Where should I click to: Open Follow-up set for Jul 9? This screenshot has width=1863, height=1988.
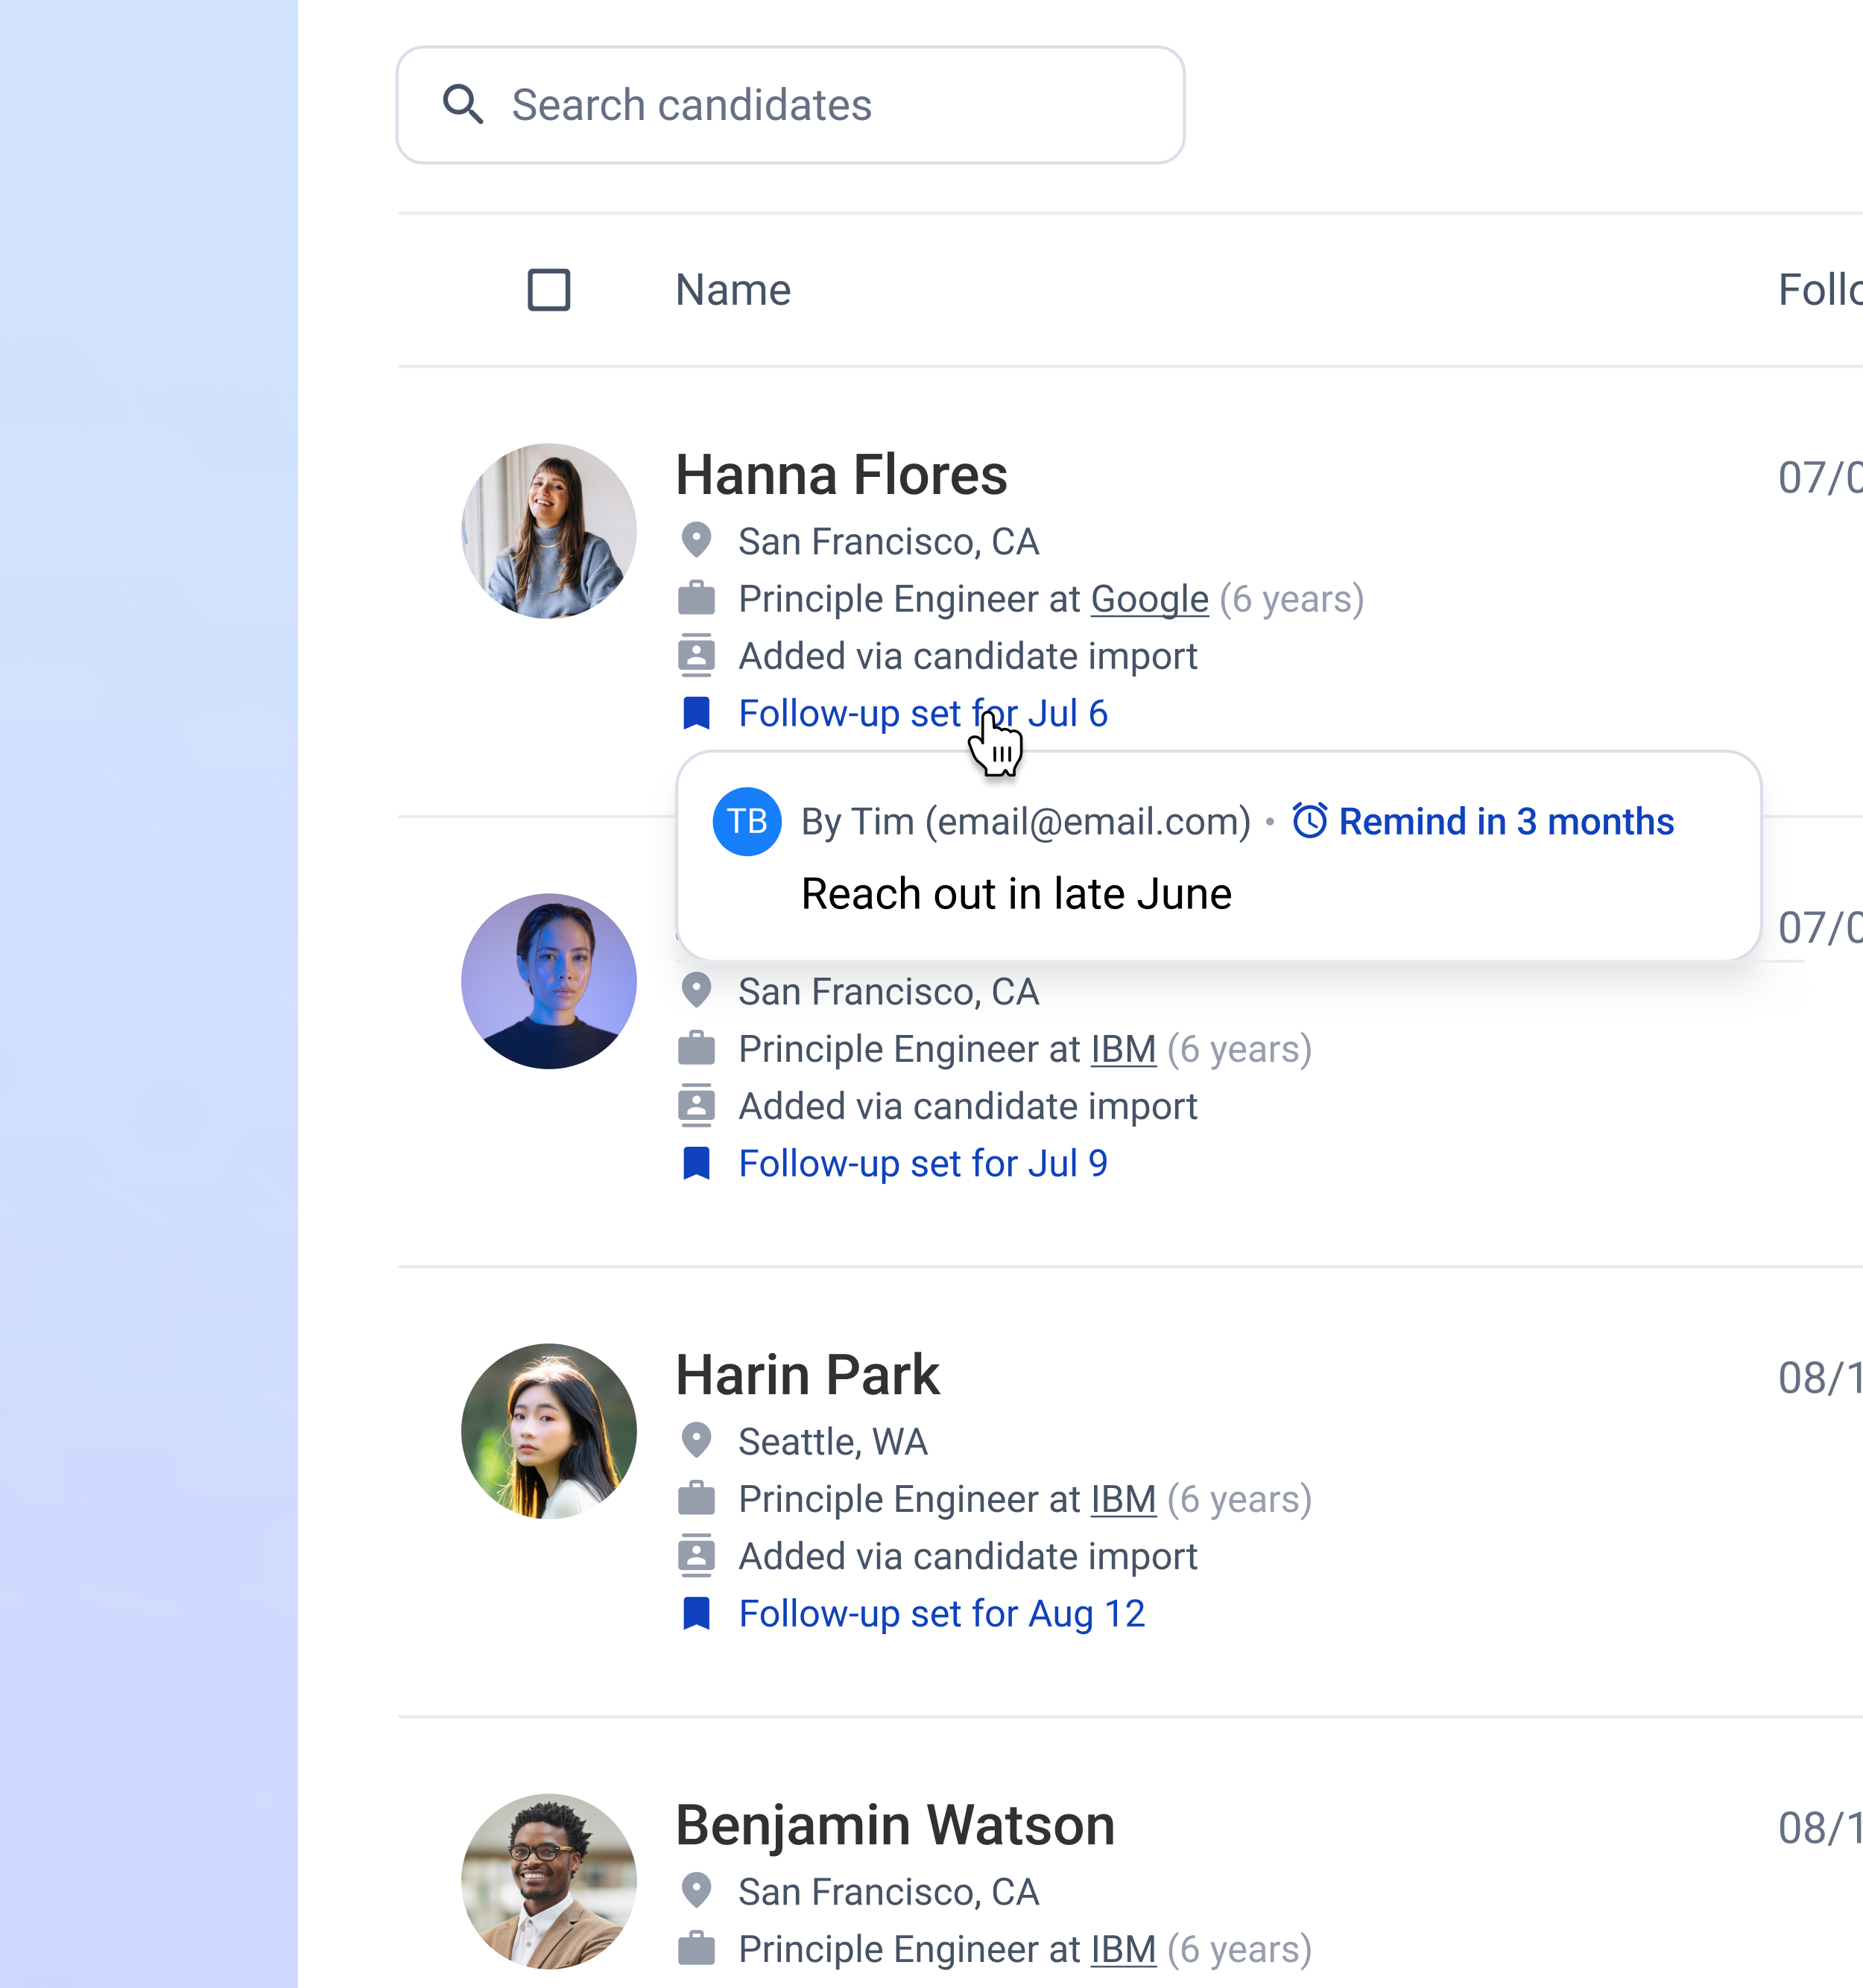(922, 1163)
